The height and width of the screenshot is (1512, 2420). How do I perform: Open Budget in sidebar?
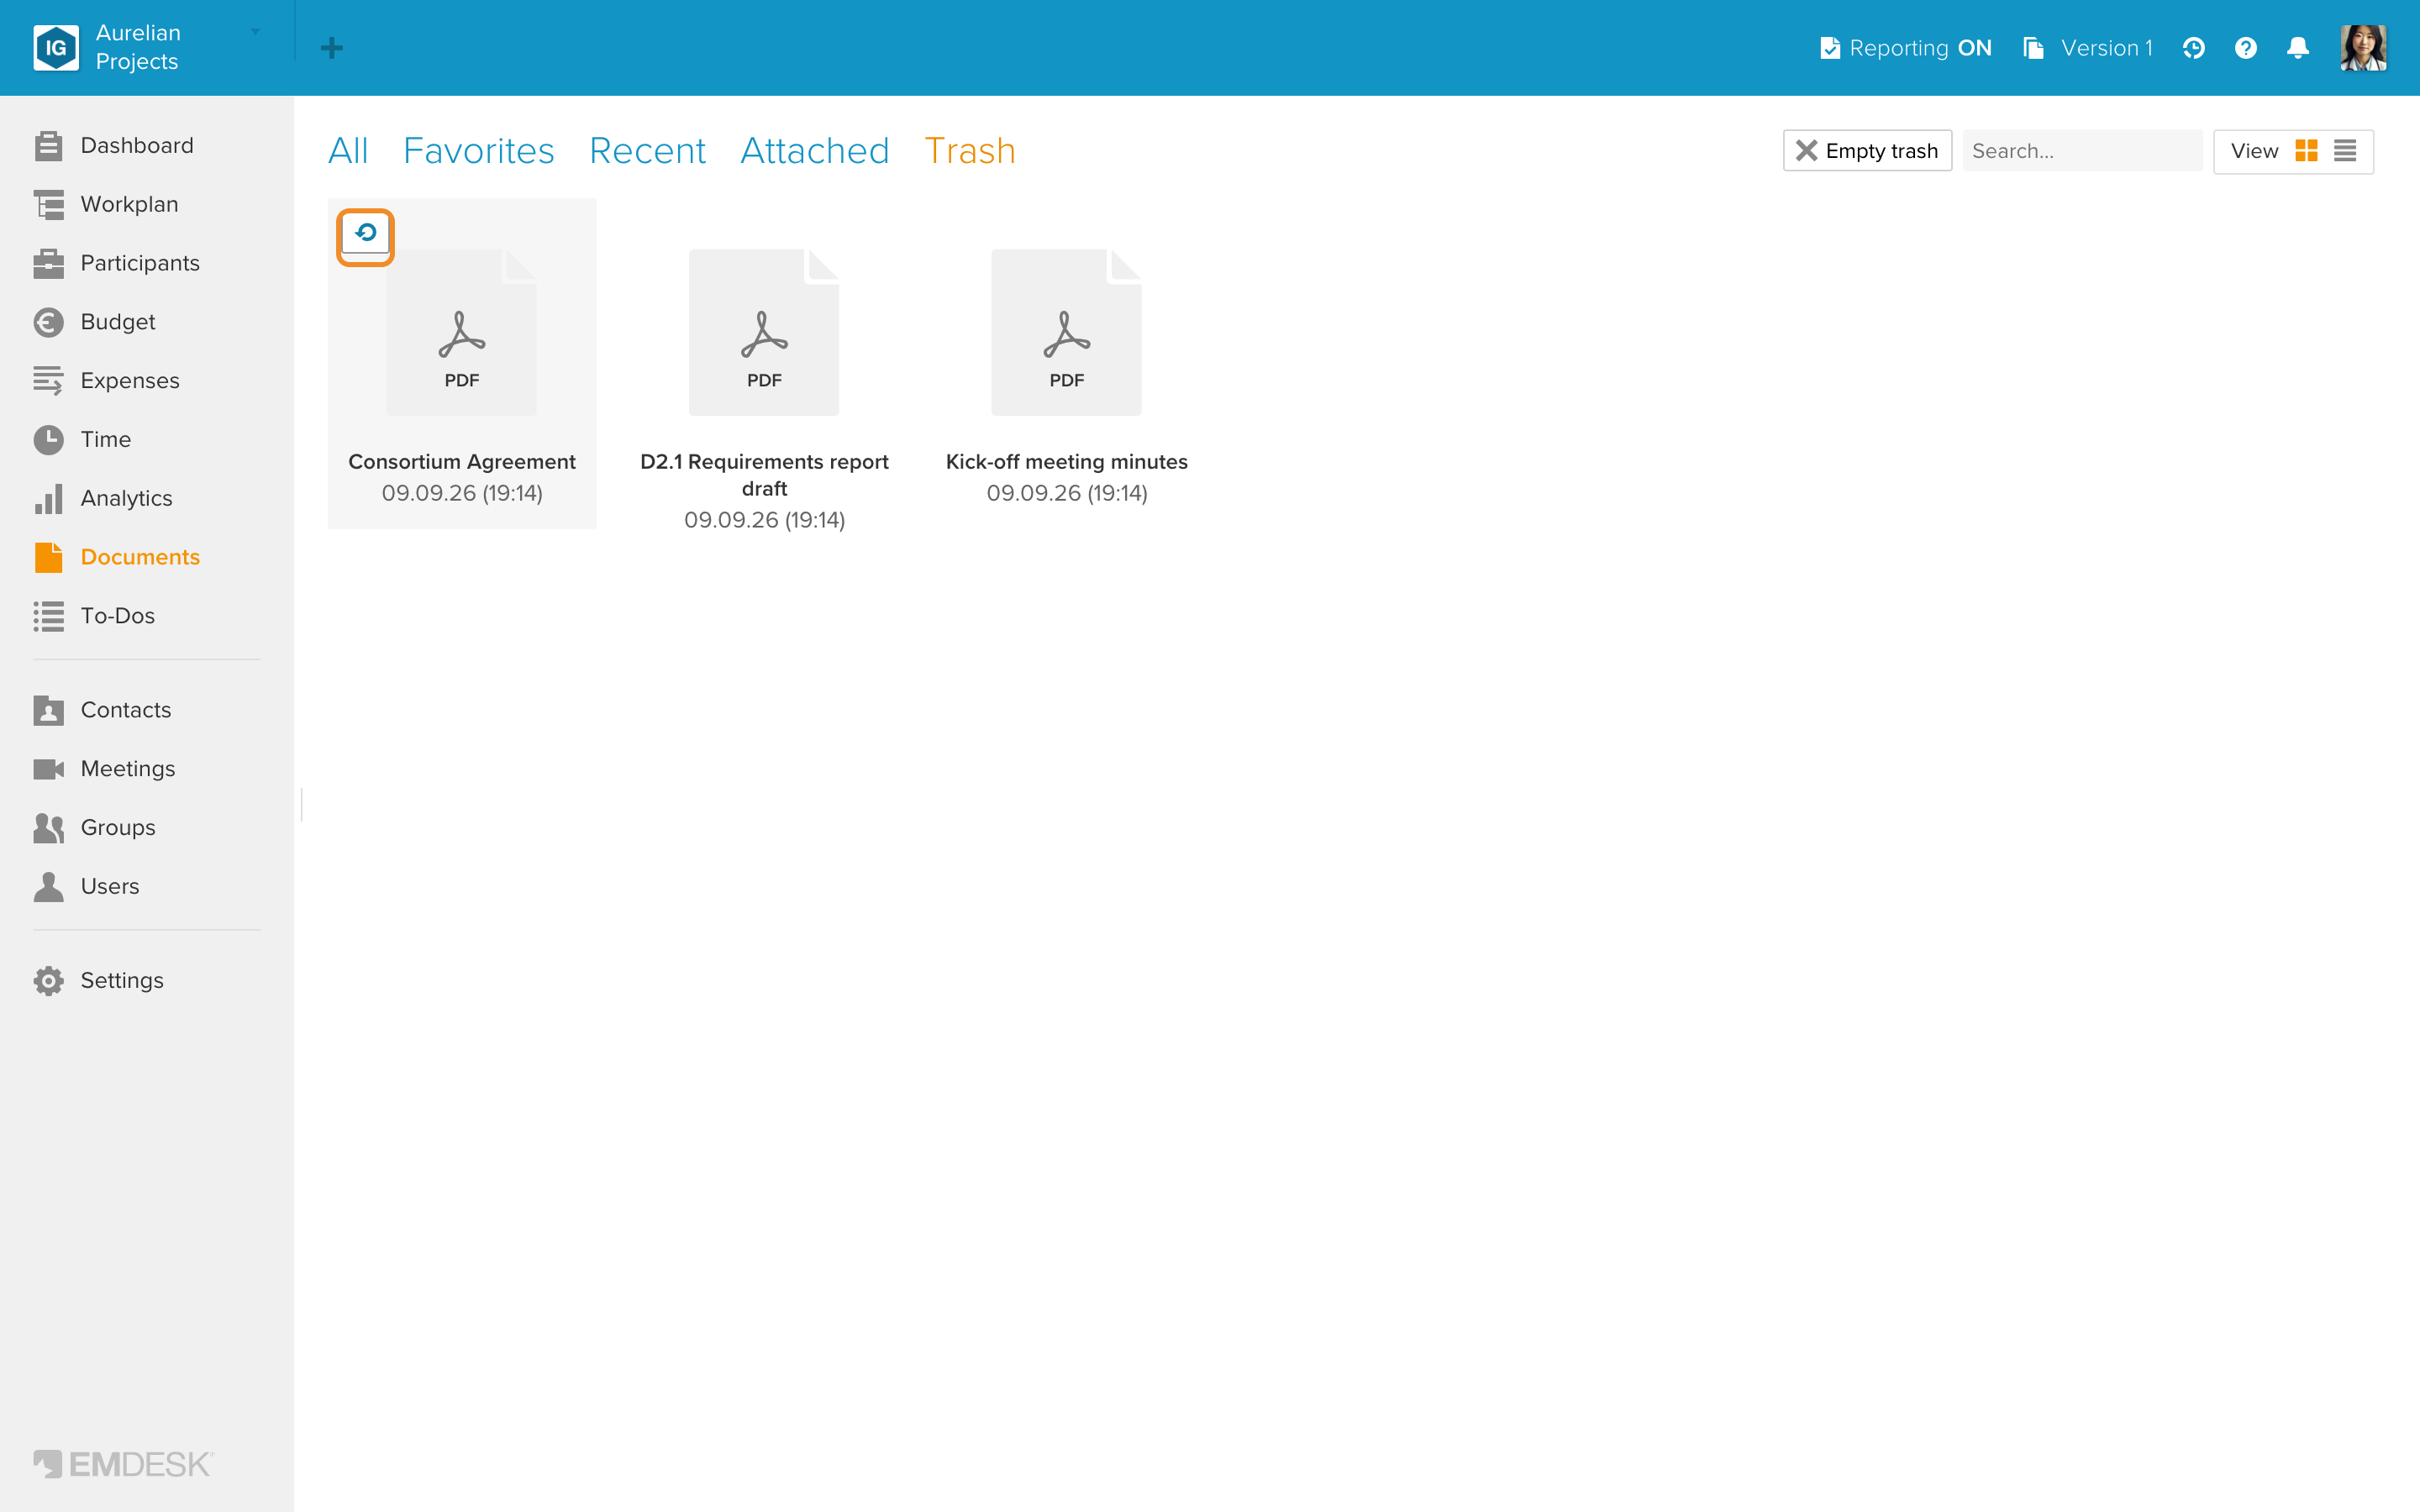click(95, 322)
